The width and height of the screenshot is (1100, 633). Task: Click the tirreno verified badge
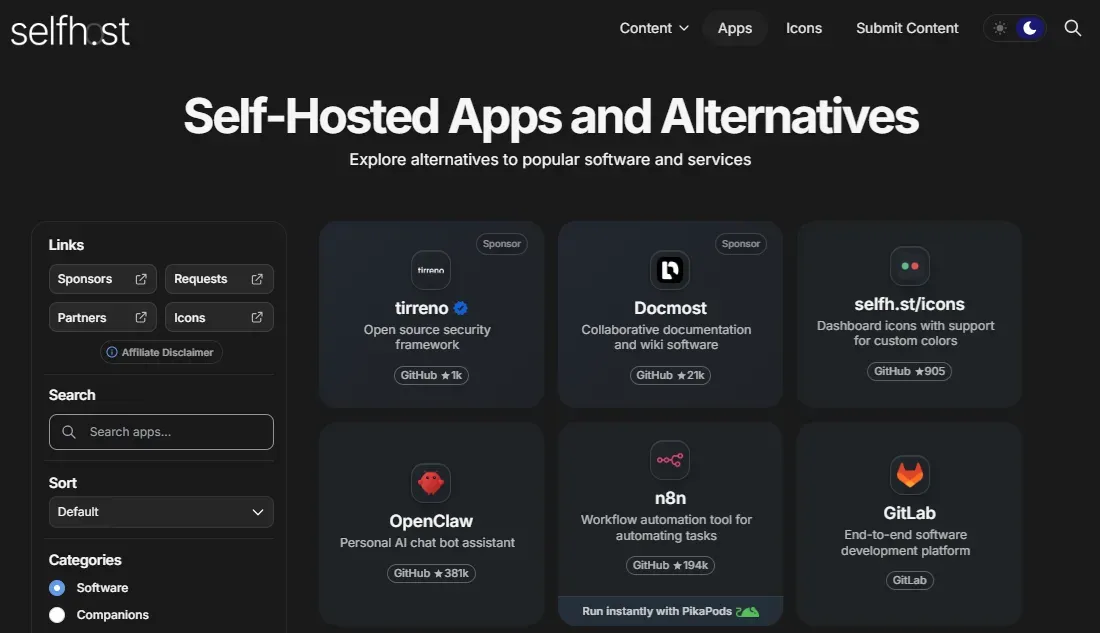(461, 308)
